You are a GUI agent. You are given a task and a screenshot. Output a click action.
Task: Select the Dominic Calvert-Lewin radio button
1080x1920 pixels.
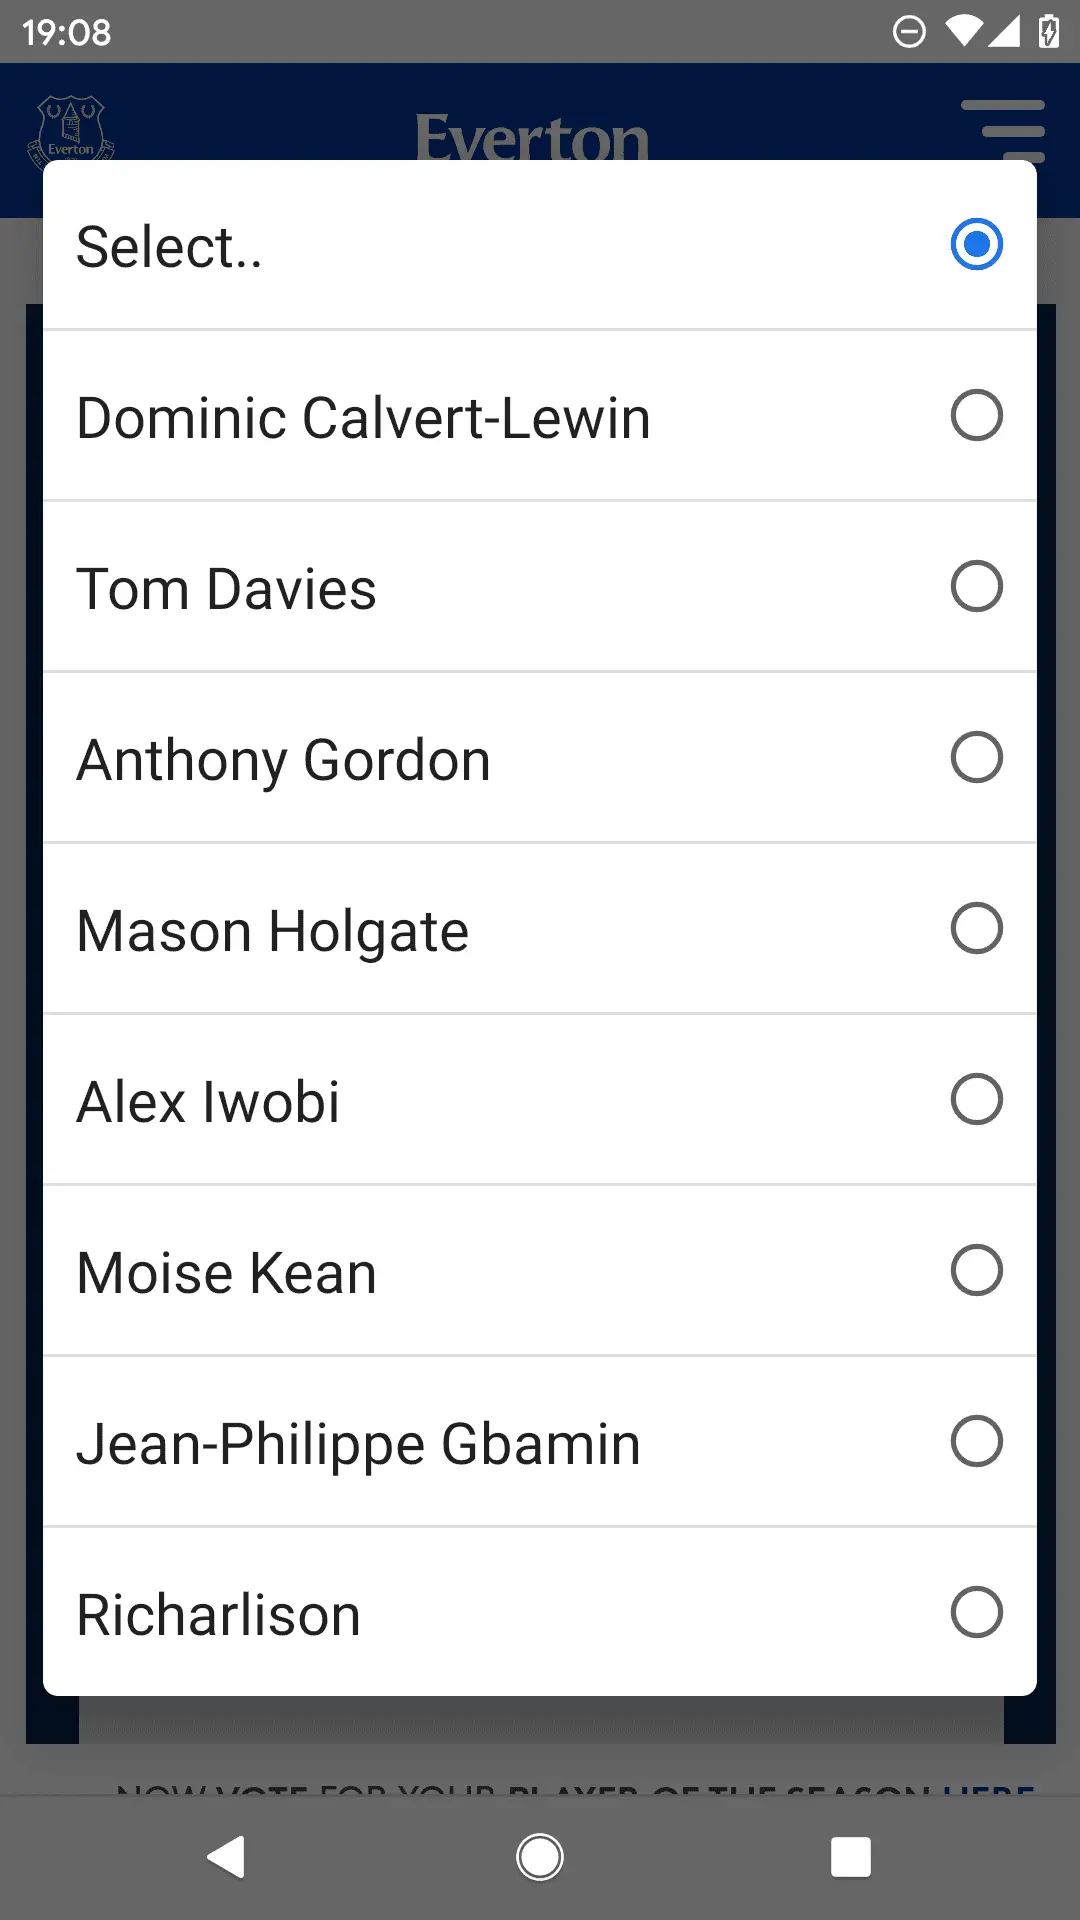(976, 416)
